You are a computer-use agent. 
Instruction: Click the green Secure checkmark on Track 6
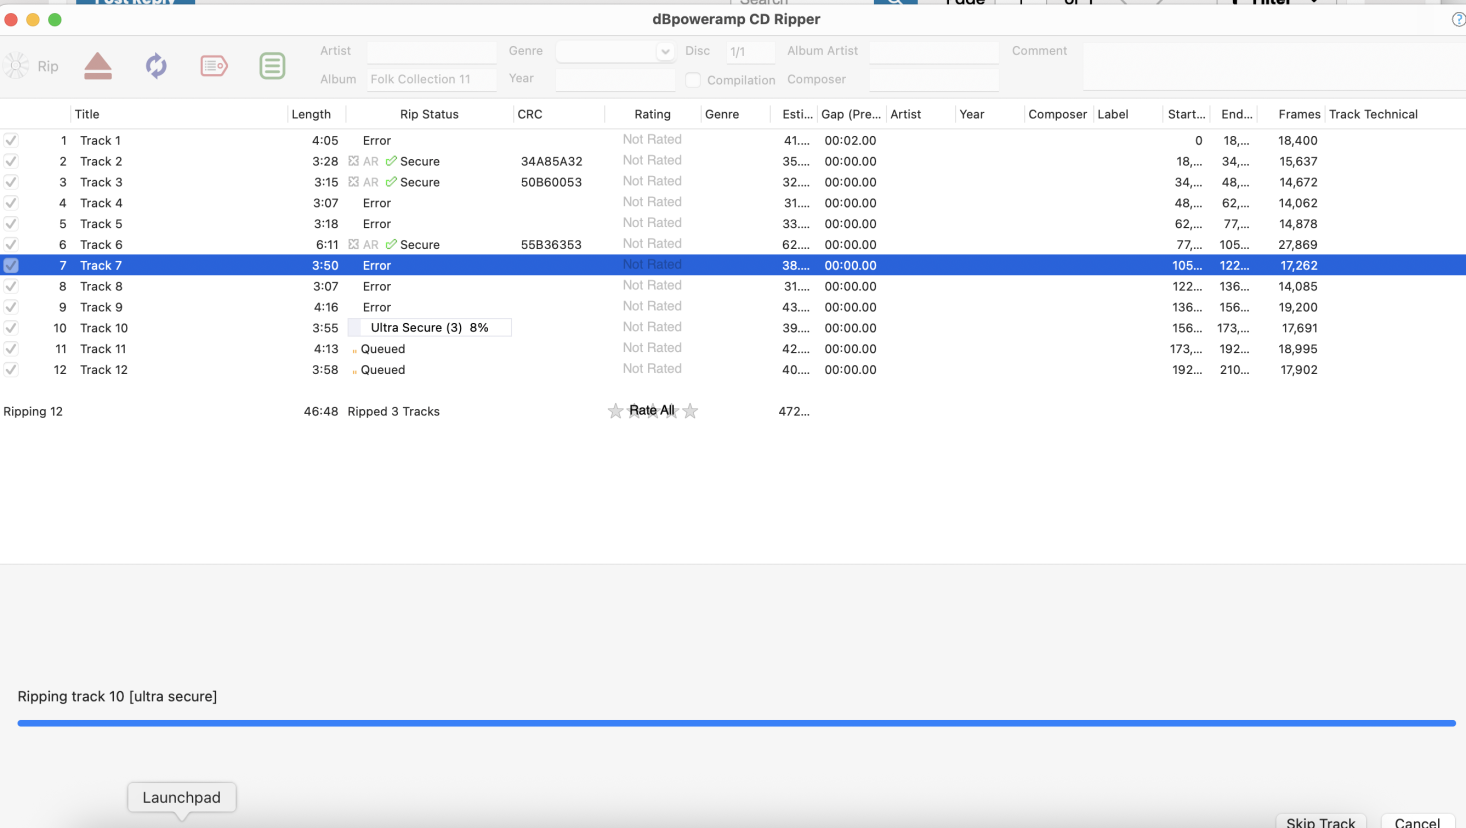click(391, 245)
